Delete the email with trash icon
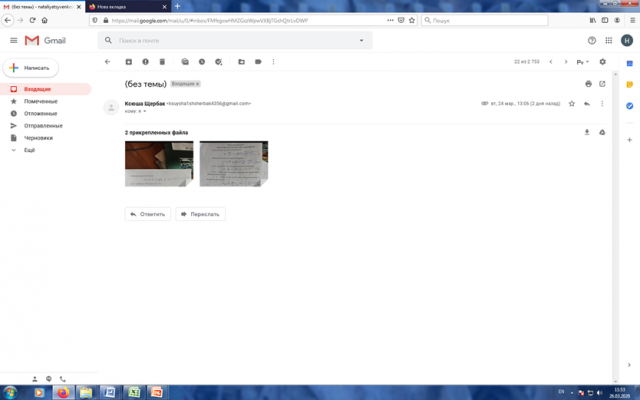Screen dimensions: 640x400 coord(162,62)
